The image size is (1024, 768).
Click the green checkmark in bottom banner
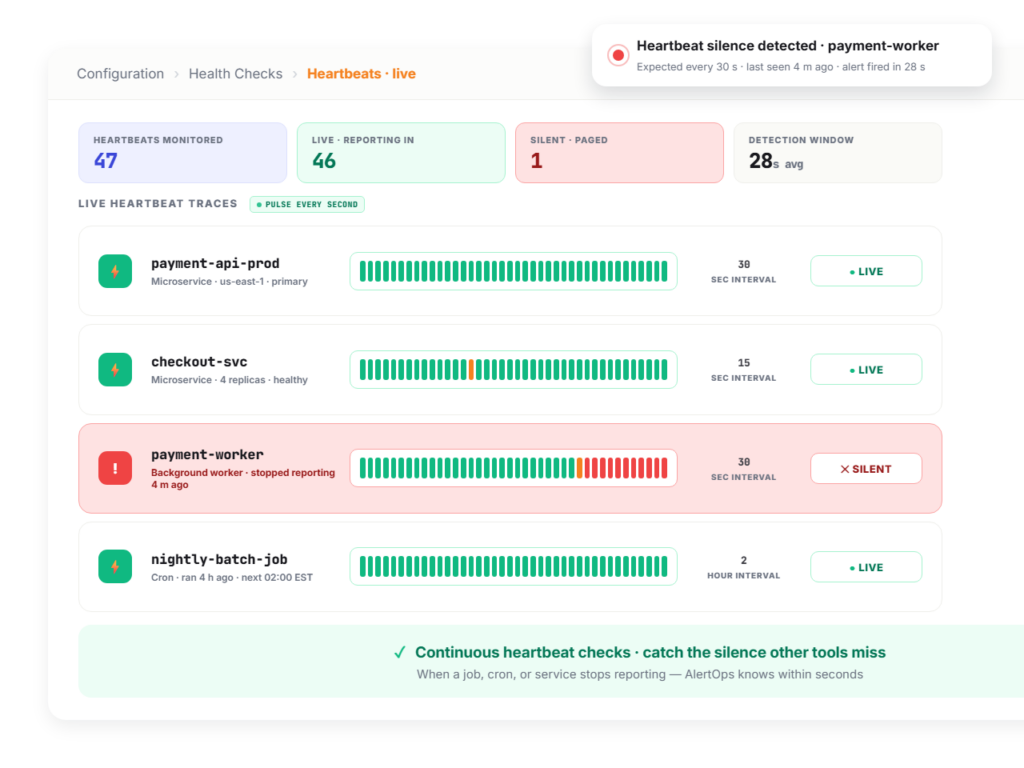(400, 652)
